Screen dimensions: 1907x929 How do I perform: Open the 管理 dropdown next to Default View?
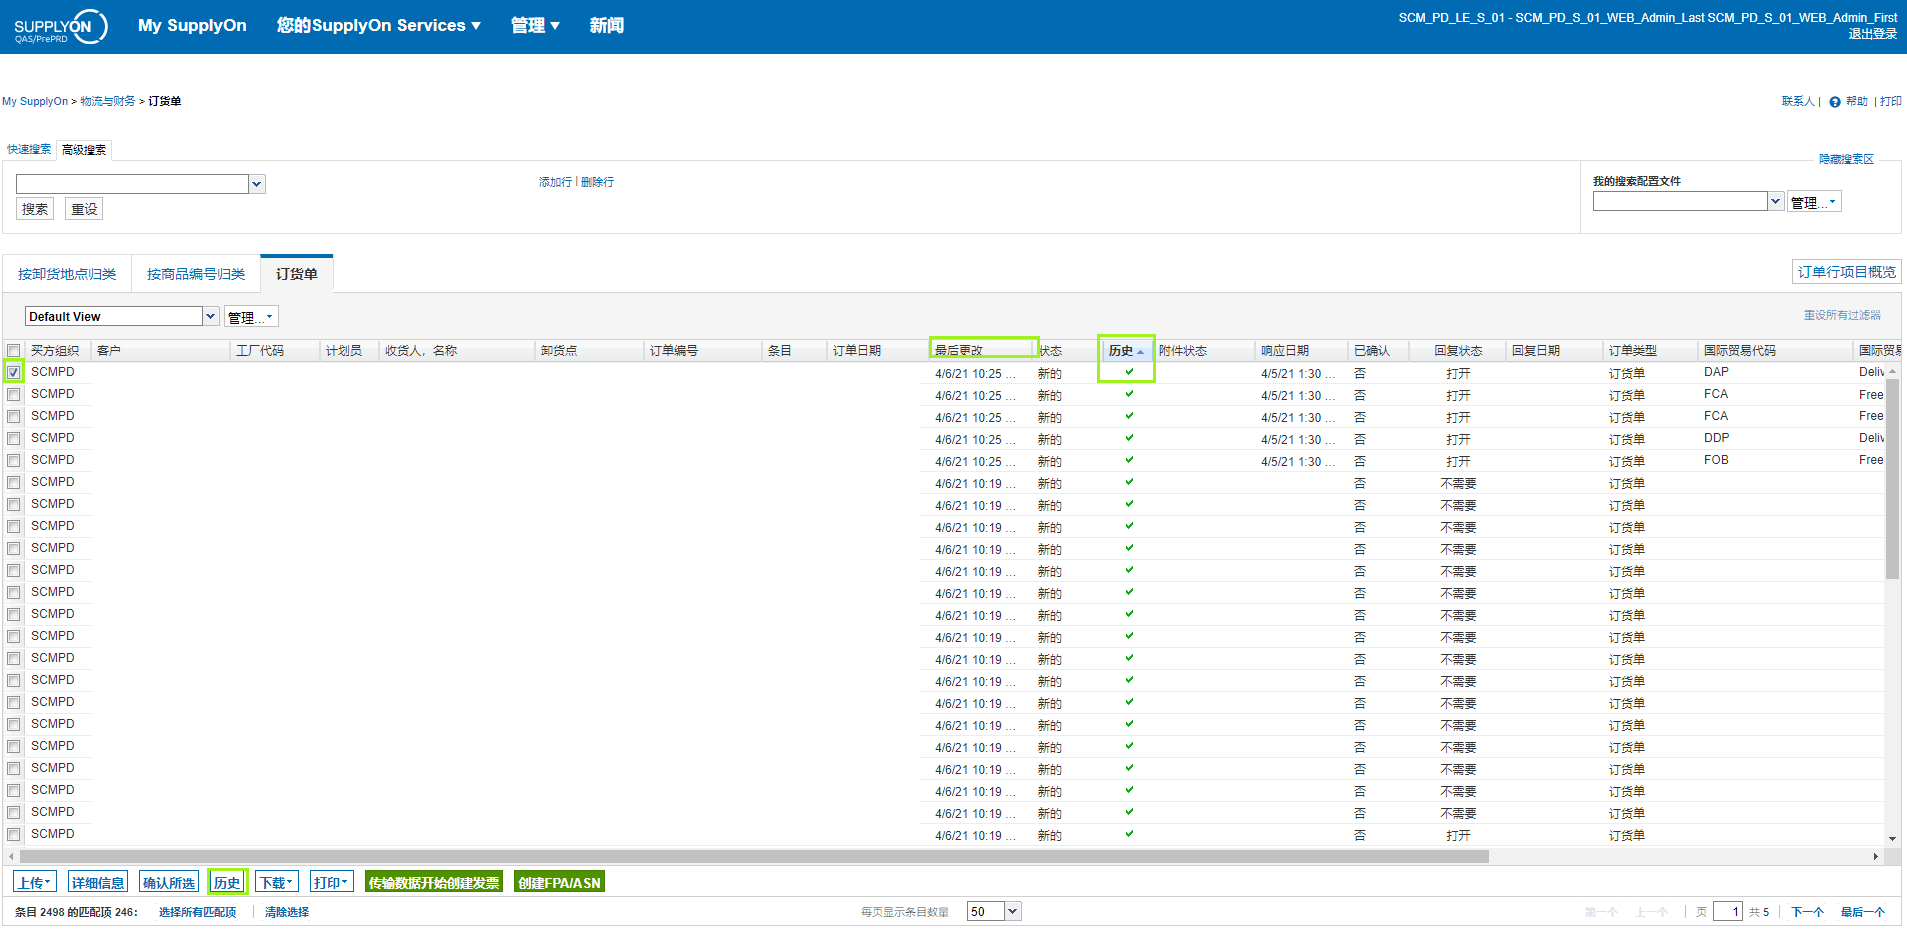[x=251, y=317]
